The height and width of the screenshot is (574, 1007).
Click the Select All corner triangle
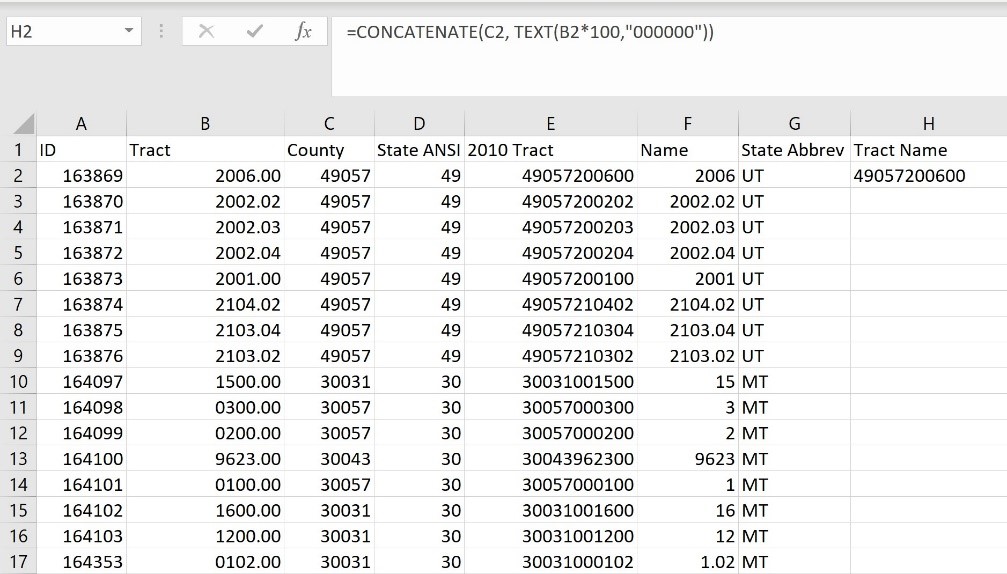point(22,124)
